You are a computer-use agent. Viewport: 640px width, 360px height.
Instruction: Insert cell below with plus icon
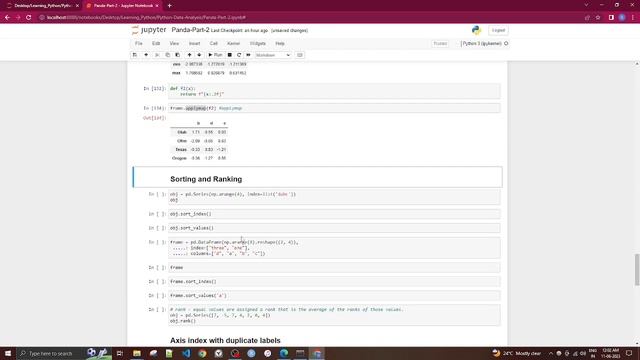click(146, 55)
